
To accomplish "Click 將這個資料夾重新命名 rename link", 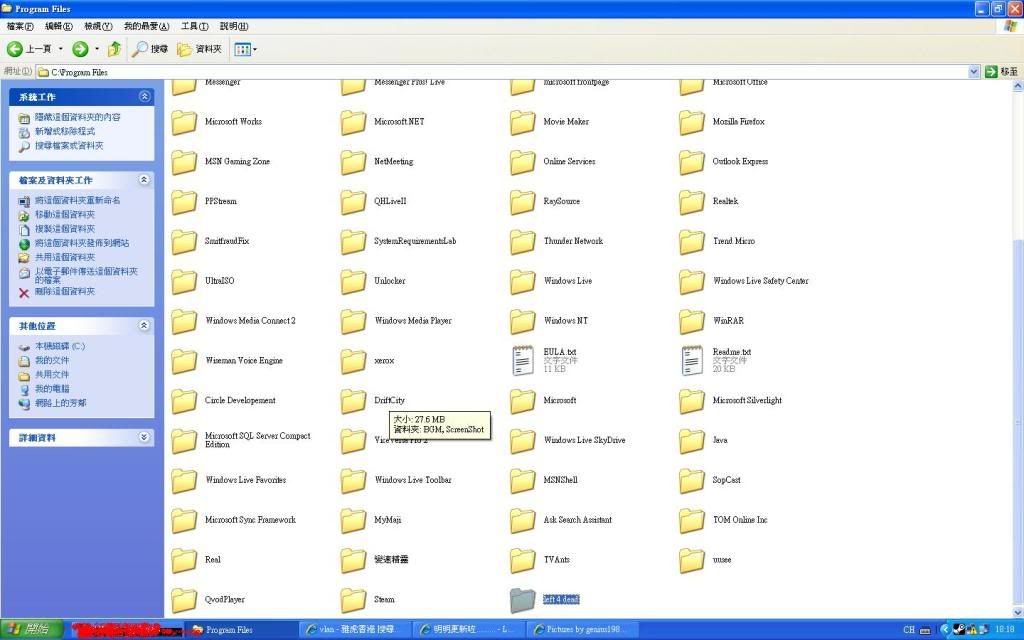I will click(76, 201).
